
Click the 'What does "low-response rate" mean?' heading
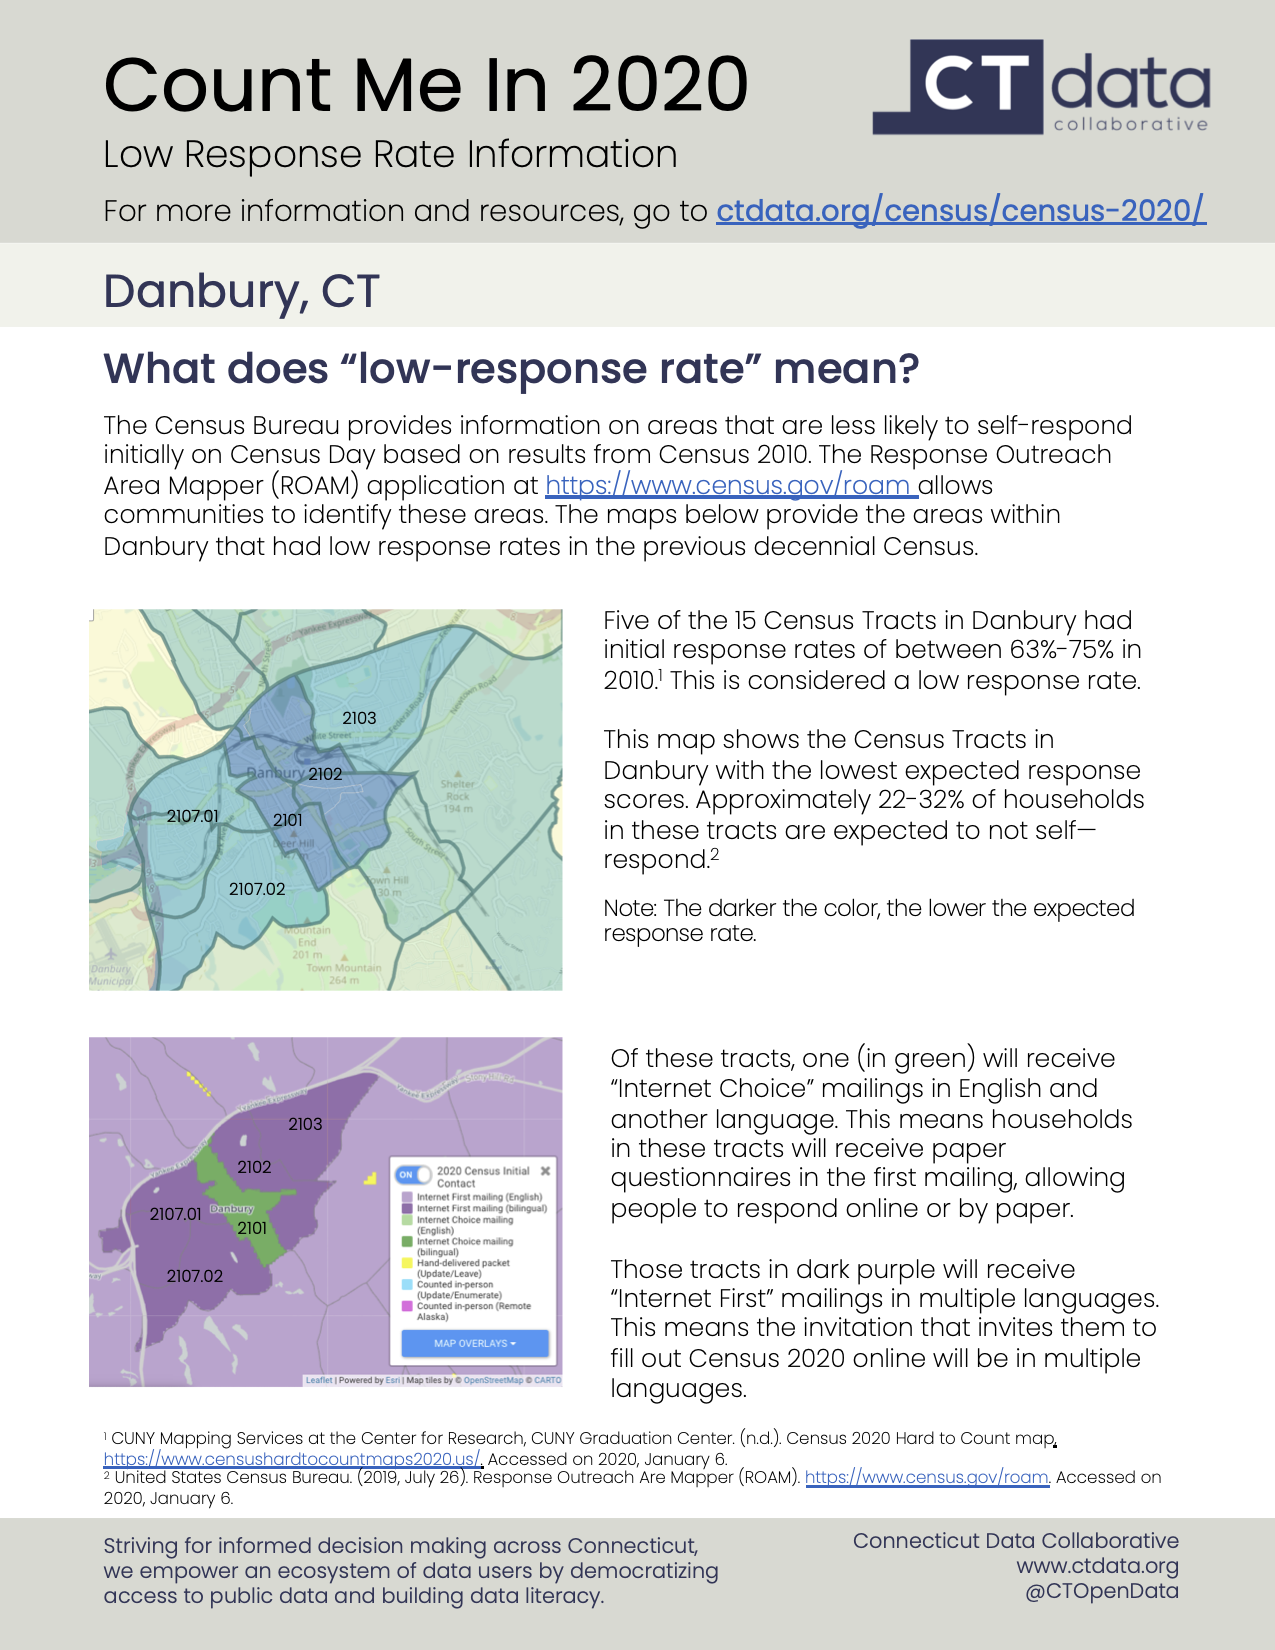click(x=511, y=369)
